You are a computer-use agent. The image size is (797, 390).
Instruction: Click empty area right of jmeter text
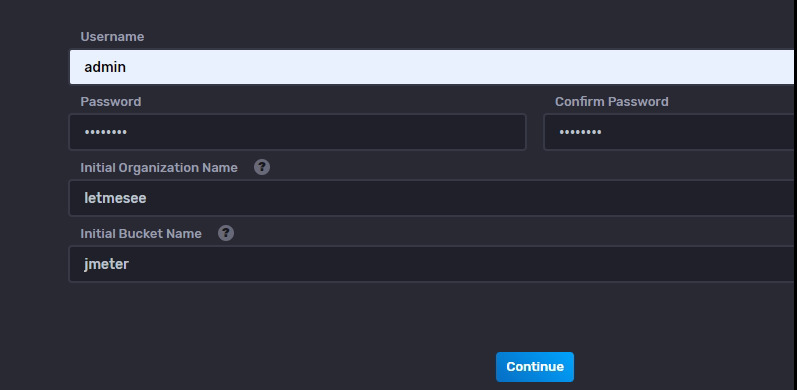point(457,264)
